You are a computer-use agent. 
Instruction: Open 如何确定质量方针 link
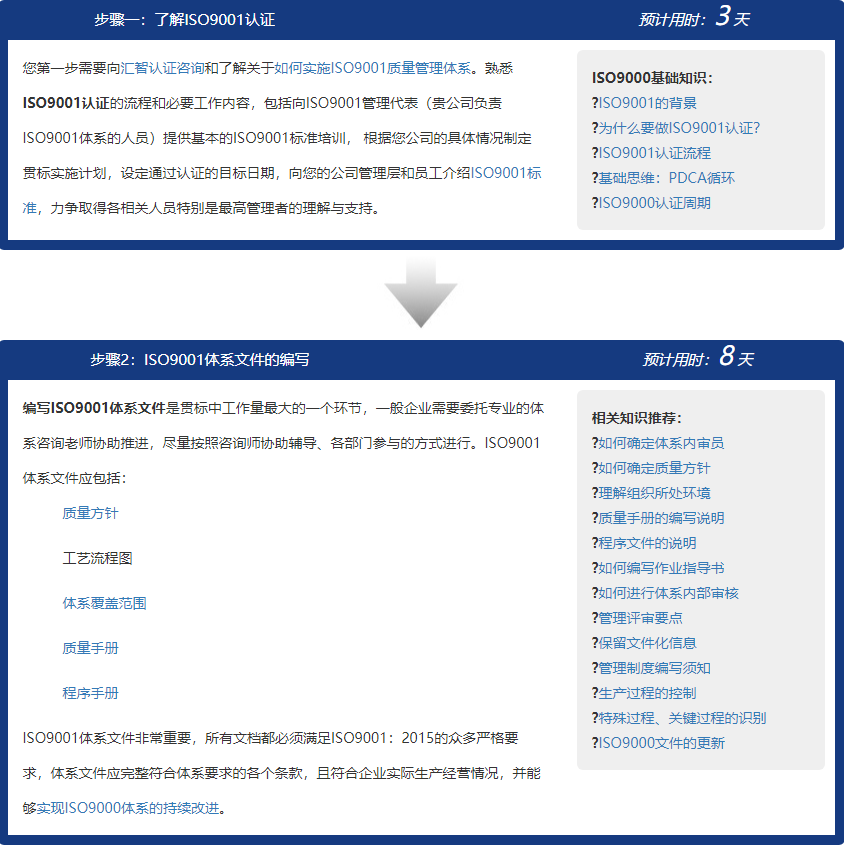(654, 468)
